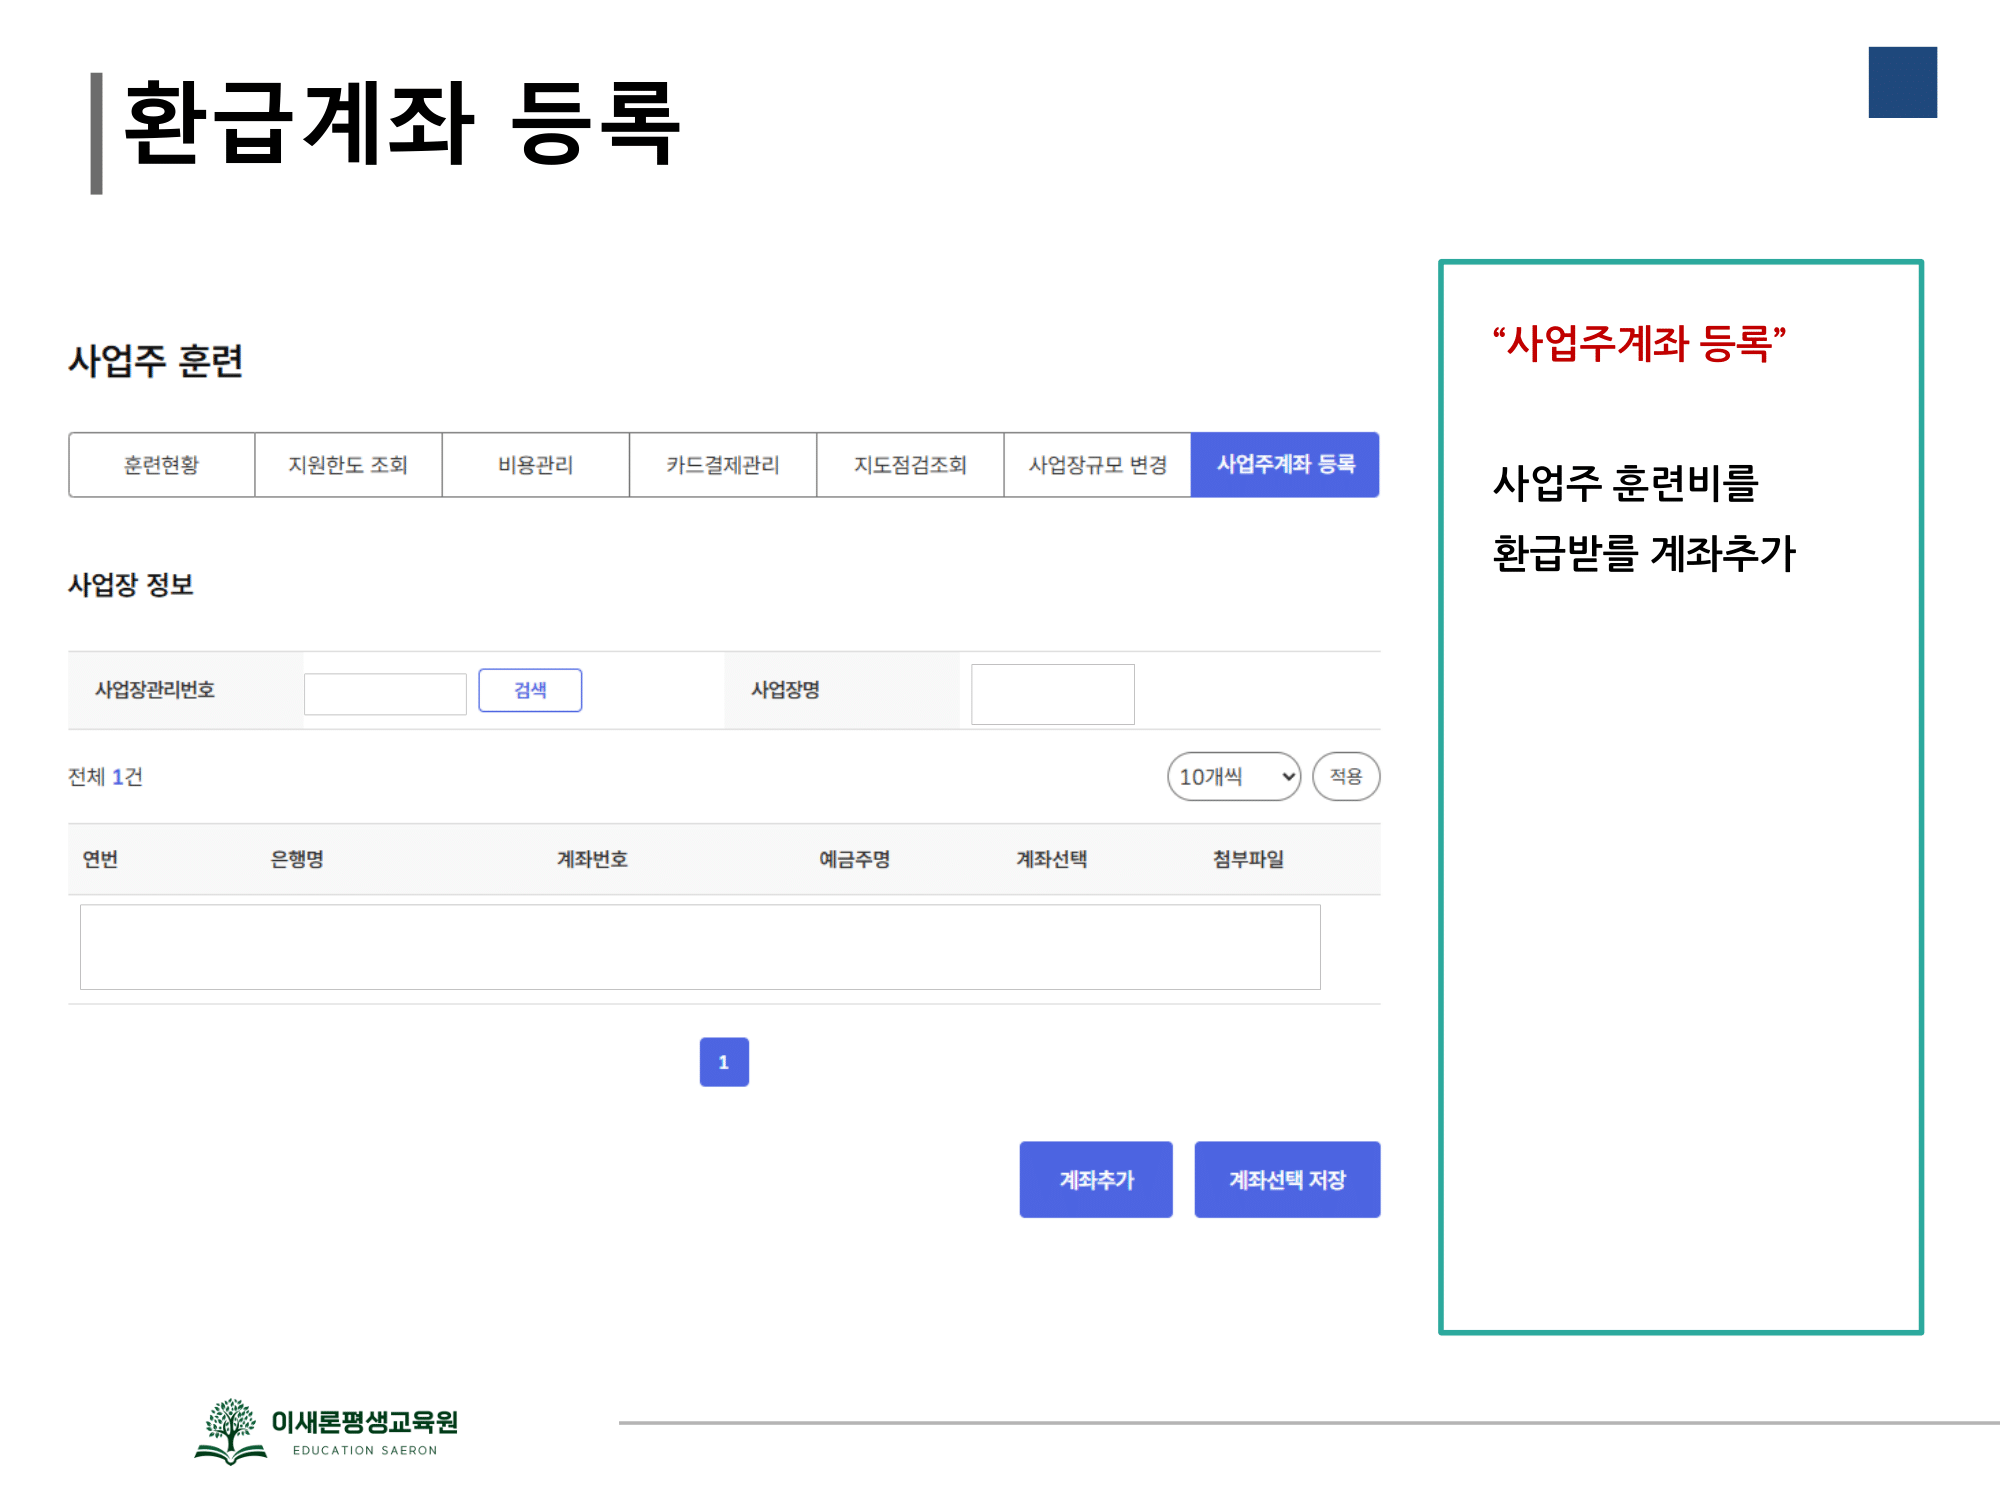The width and height of the screenshot is (2000, 1500).
Task: Select the 비용관리 tab
Action: click(x=535, y=465)
